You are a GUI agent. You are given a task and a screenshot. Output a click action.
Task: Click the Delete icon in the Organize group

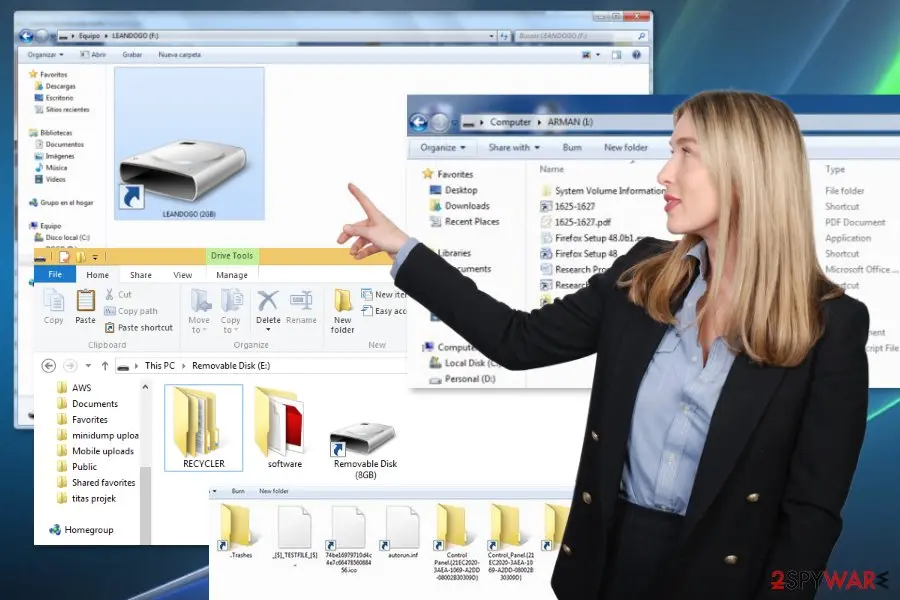coord(267,300)
